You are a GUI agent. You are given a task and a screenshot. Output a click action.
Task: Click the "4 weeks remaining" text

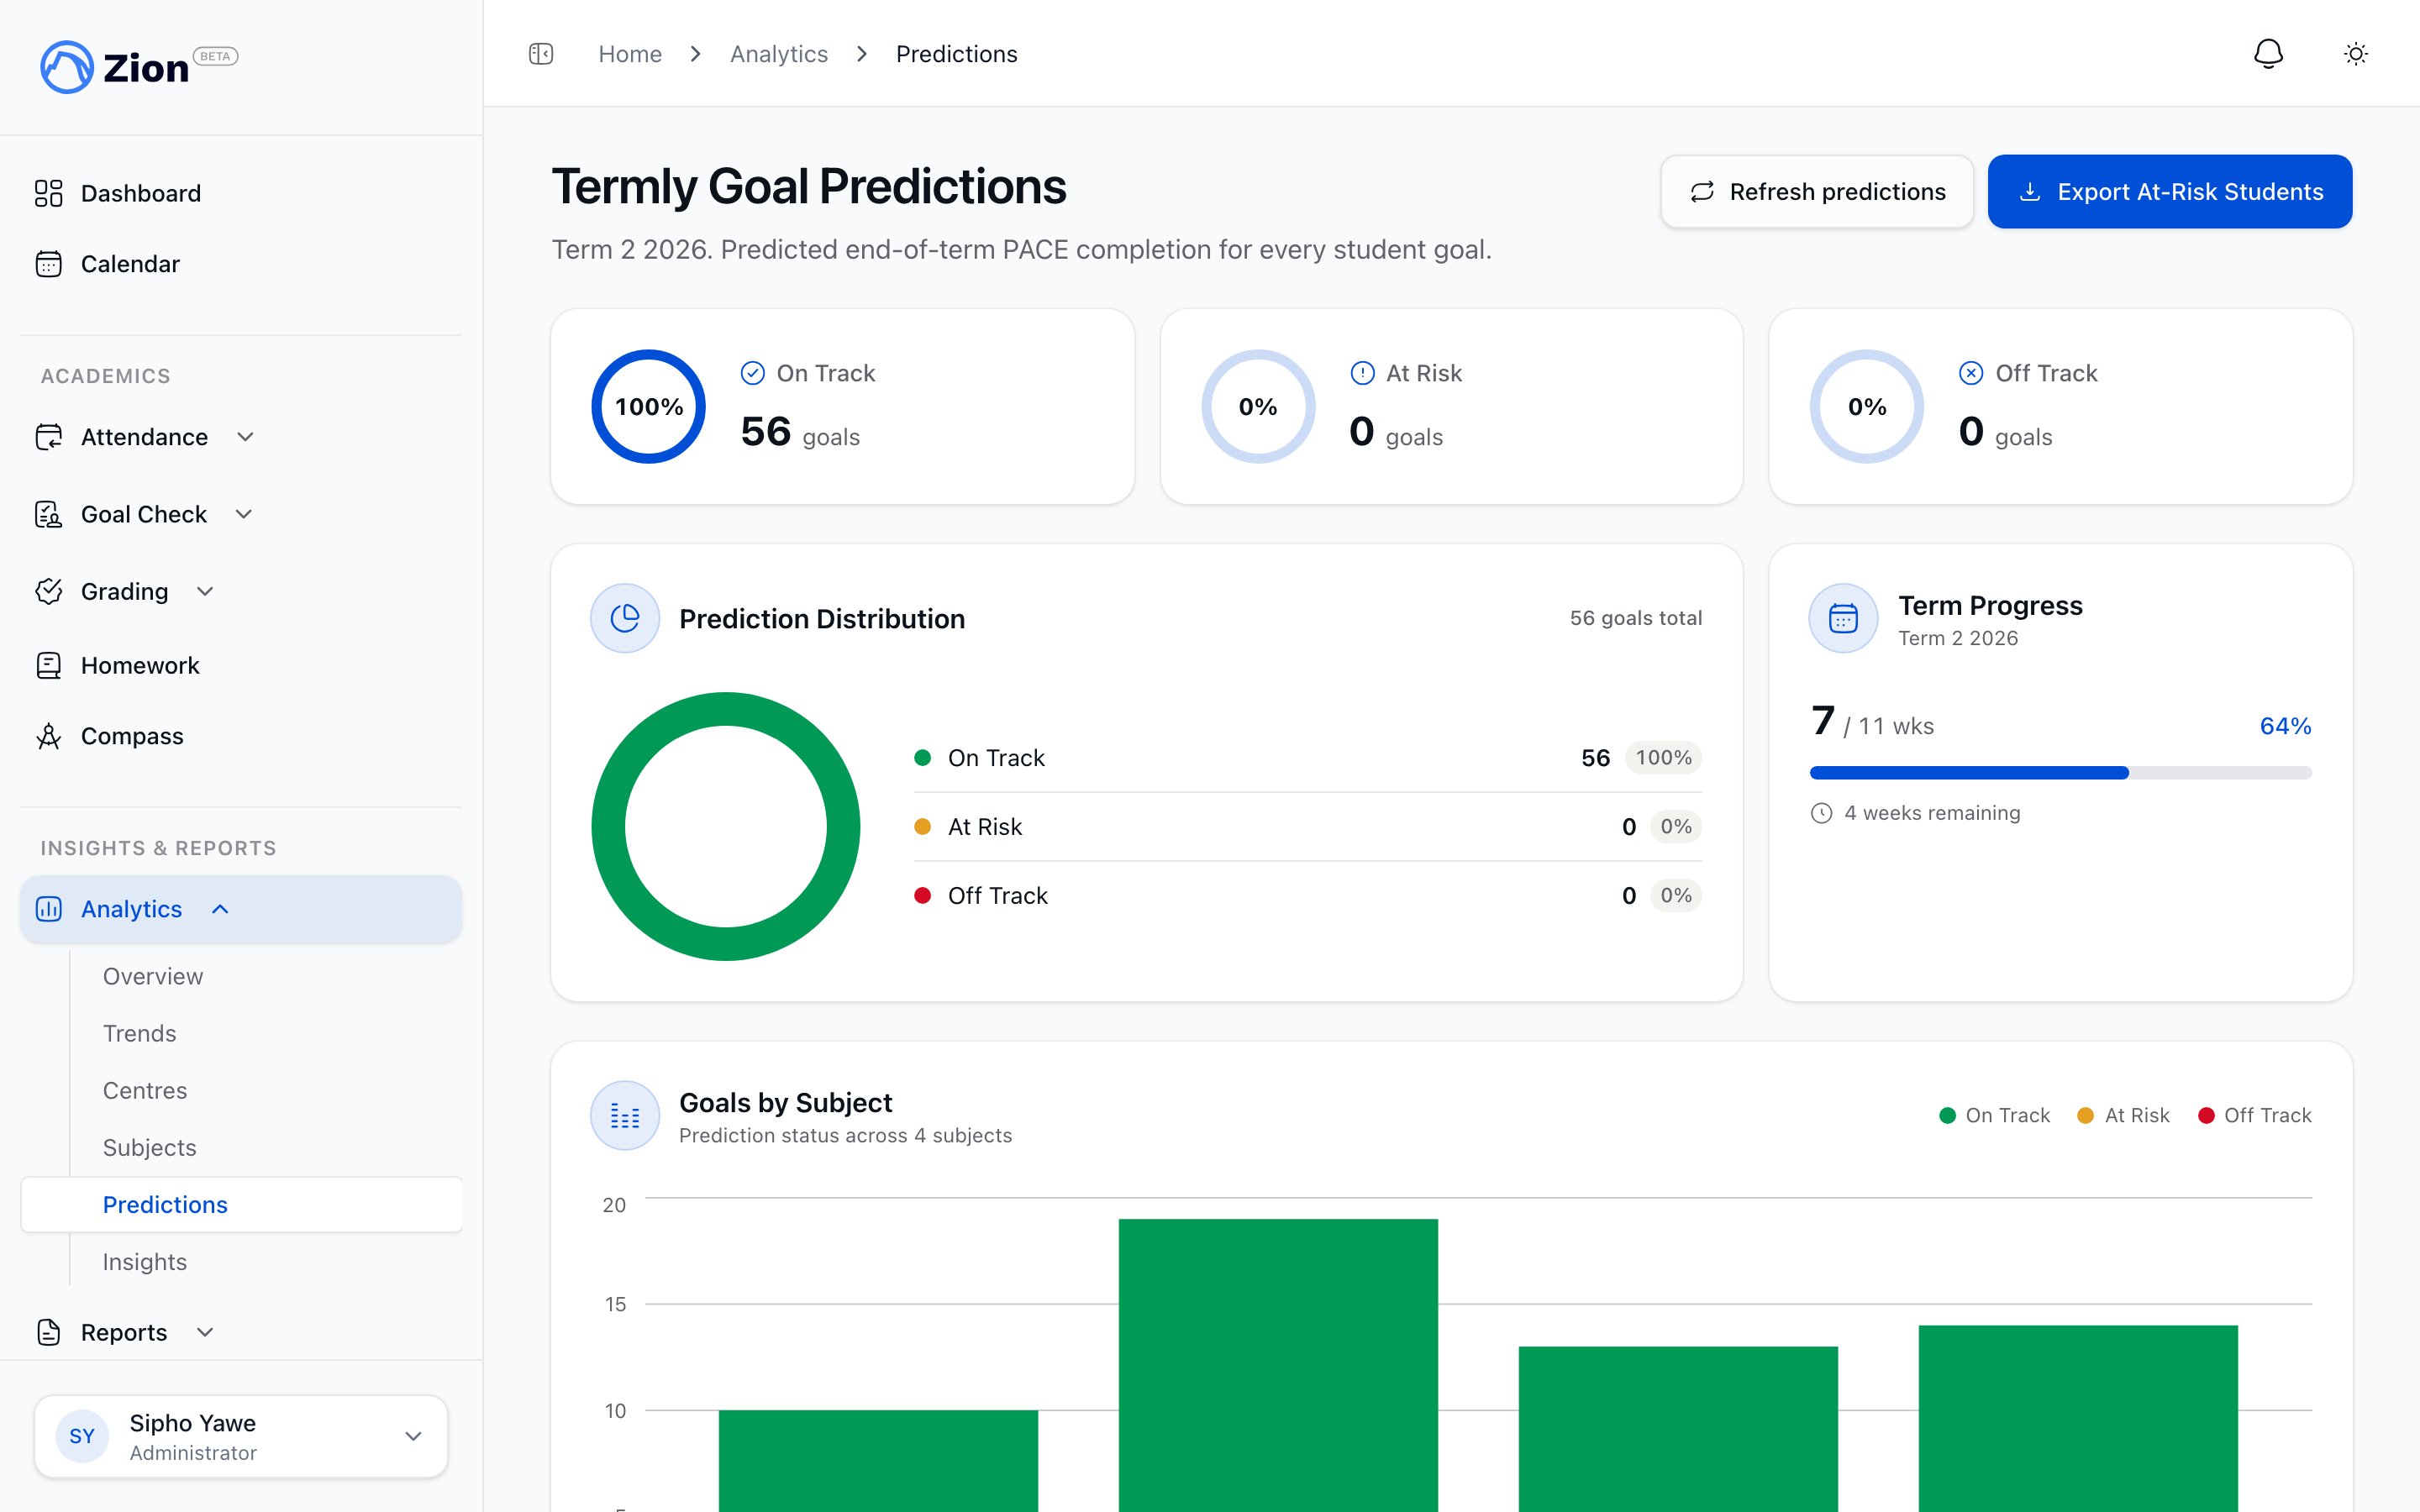1932,813
